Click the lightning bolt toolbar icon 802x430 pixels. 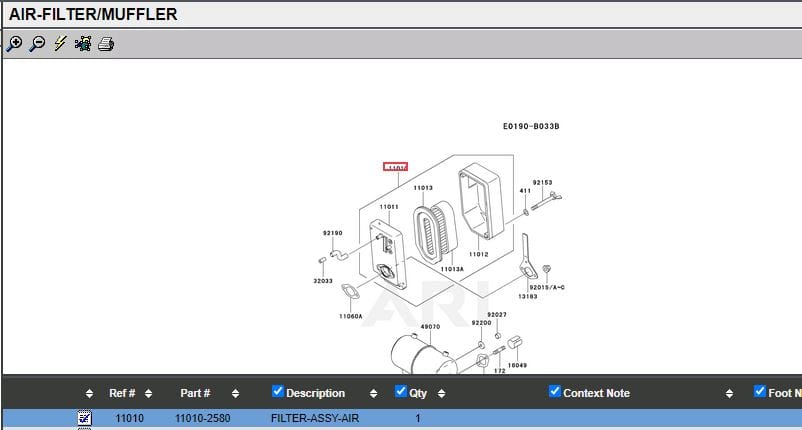click(x=60, y=44)
